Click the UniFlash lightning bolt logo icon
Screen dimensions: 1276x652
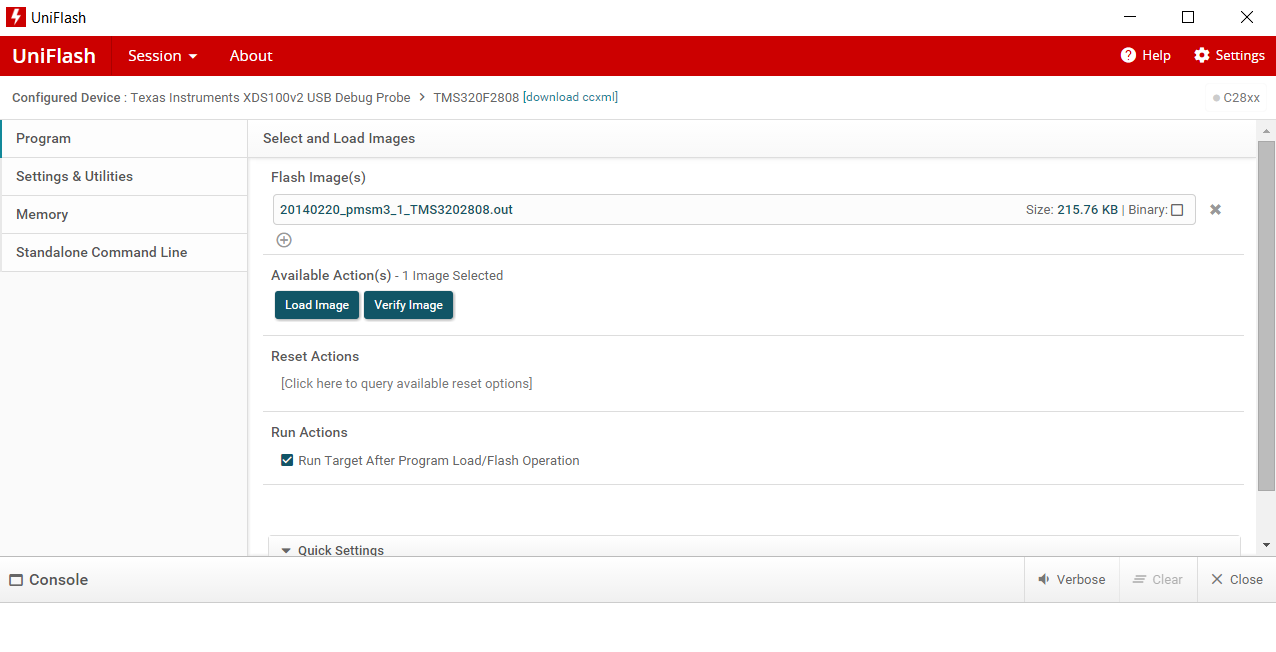click(x=16, y=17)
